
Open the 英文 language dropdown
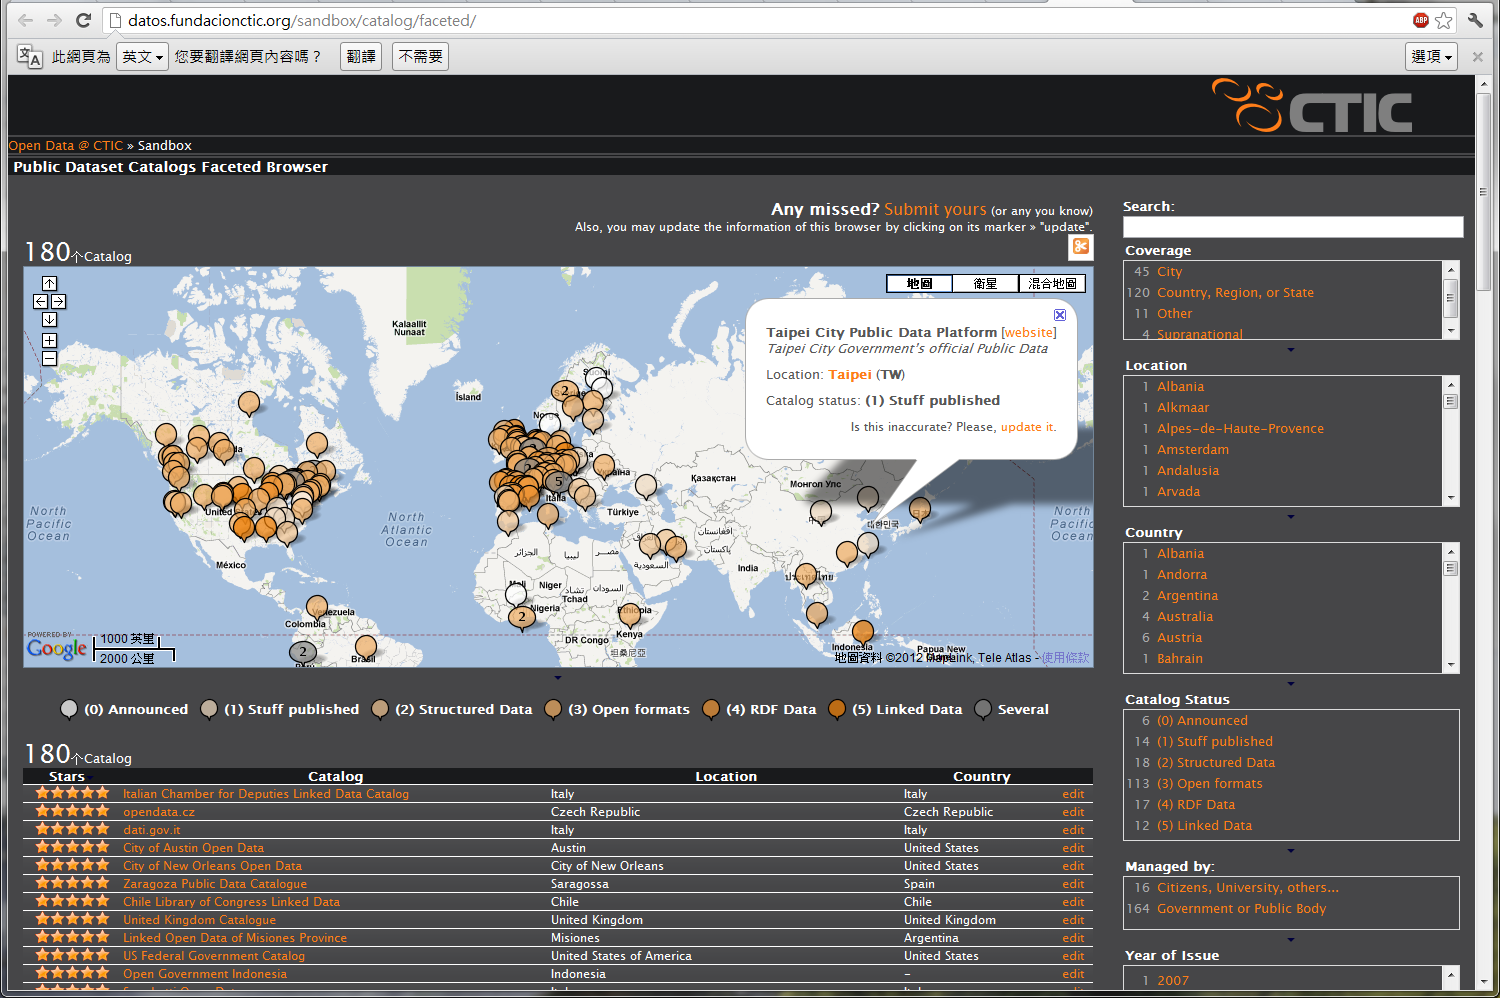pyautogui.click(x=142, y=57)
